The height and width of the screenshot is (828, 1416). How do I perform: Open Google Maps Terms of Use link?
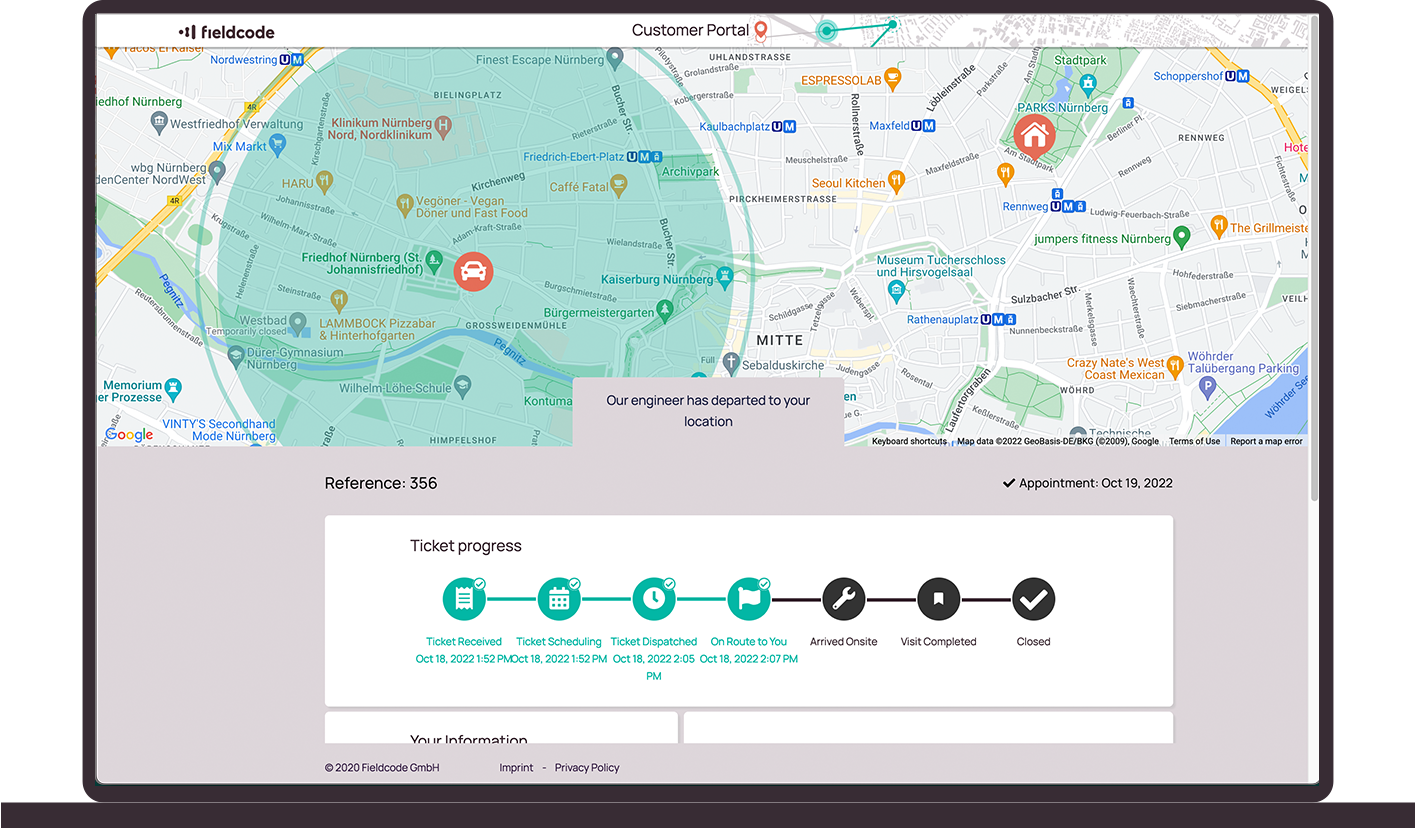click(1194, 441)
